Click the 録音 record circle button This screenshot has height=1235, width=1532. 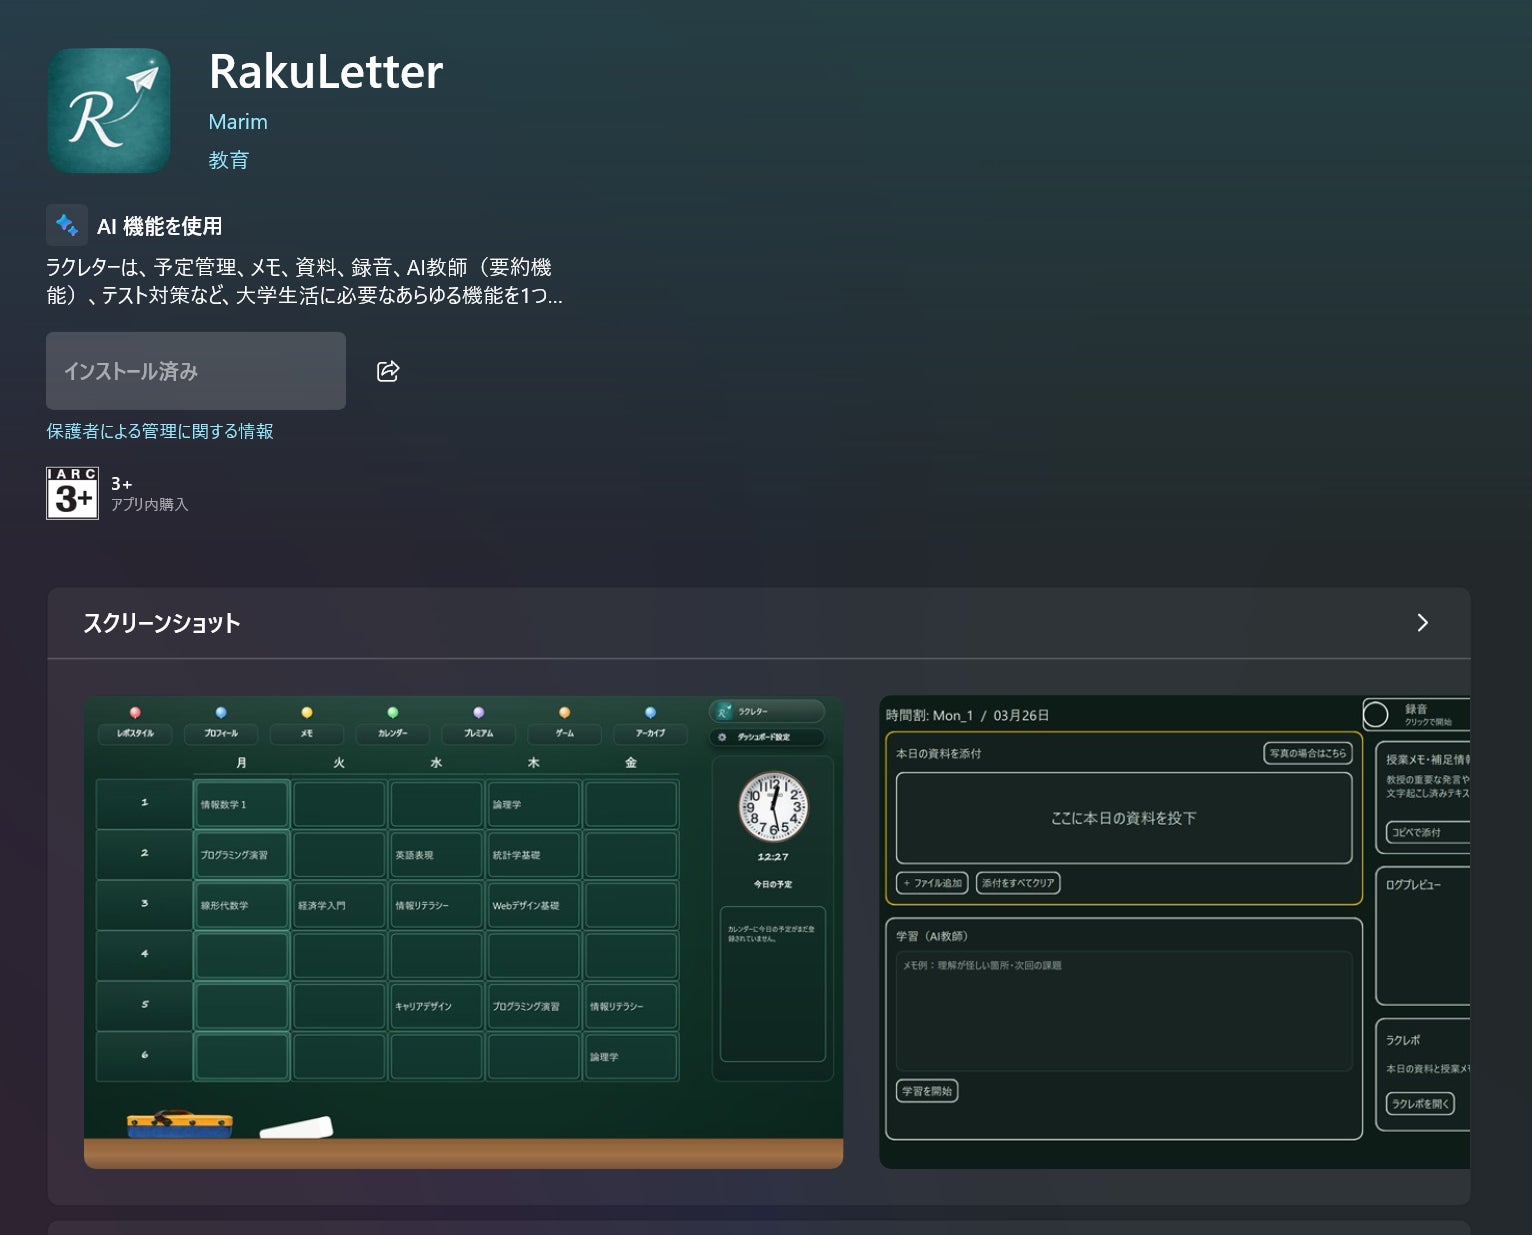(1376, 714)
